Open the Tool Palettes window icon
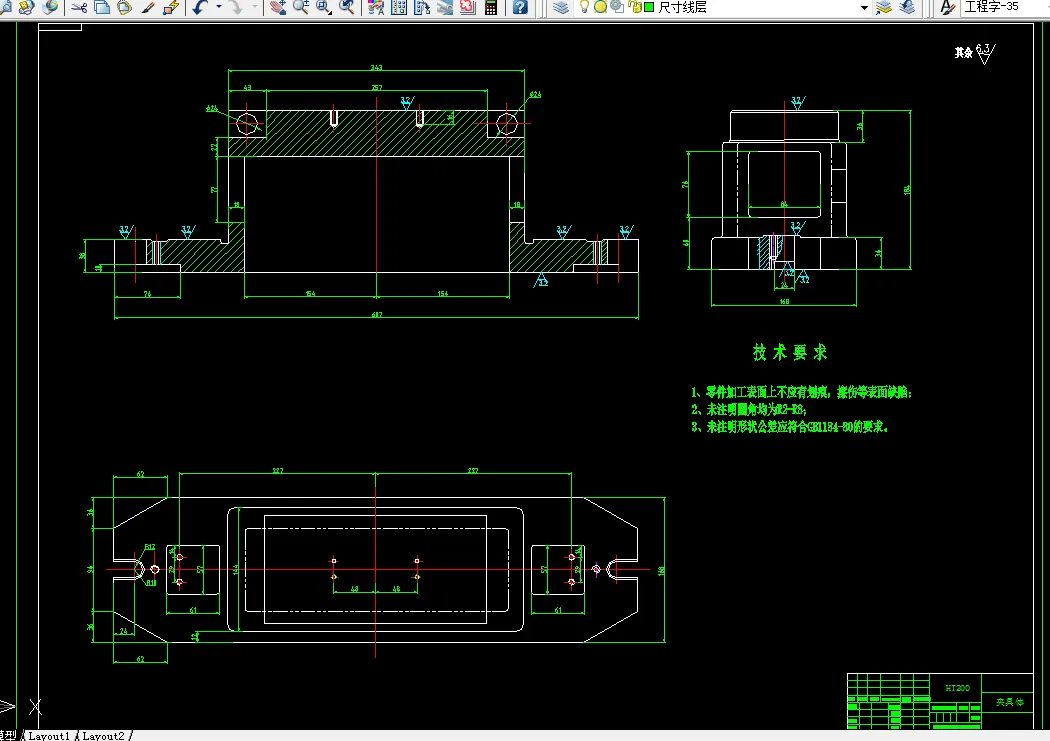Screen dimensions: 1050x741 click(422, 7)
